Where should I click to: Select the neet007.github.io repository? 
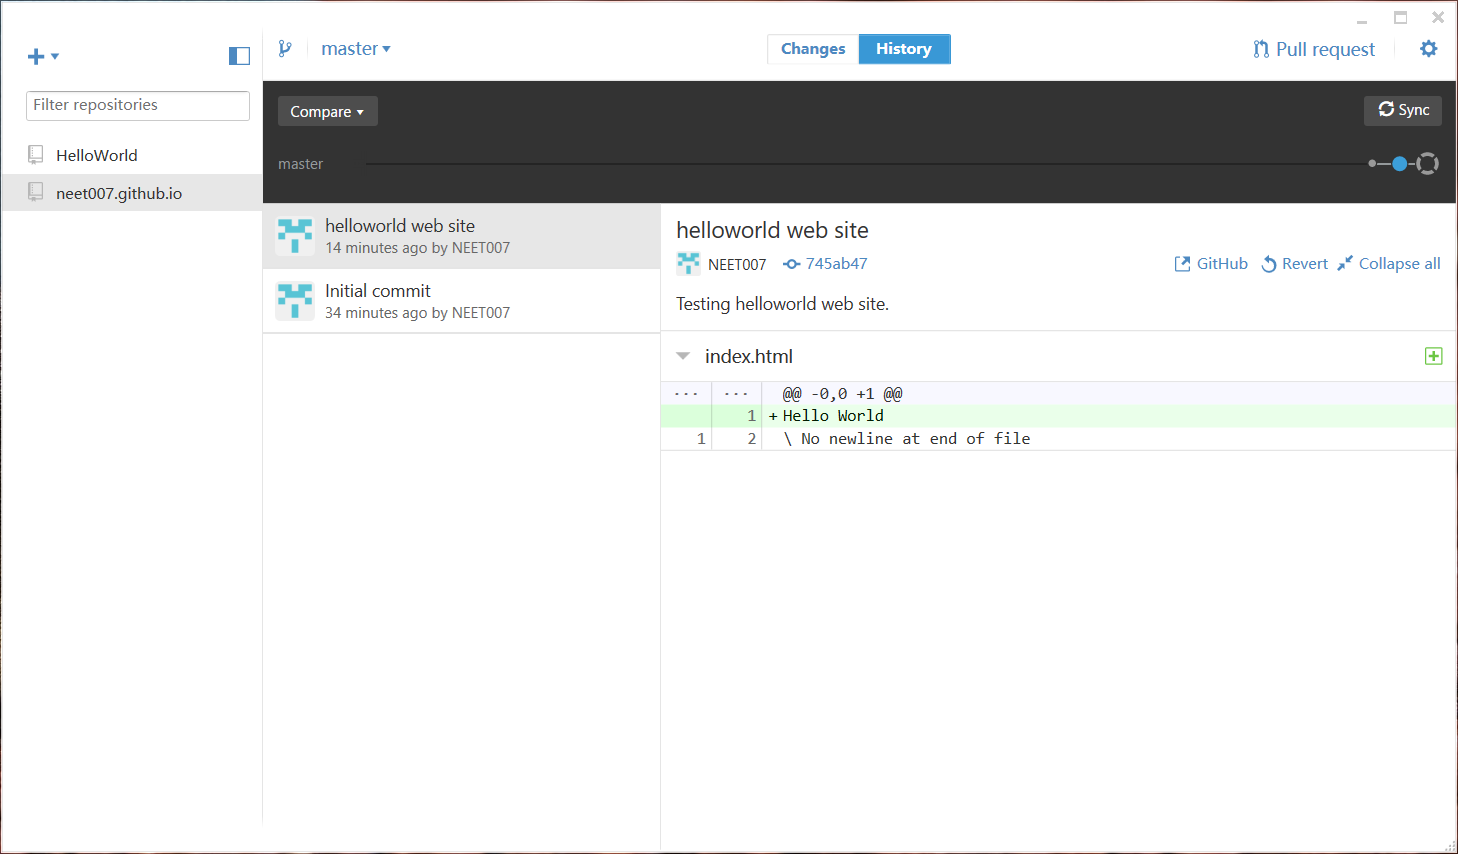tap(131, 193)
